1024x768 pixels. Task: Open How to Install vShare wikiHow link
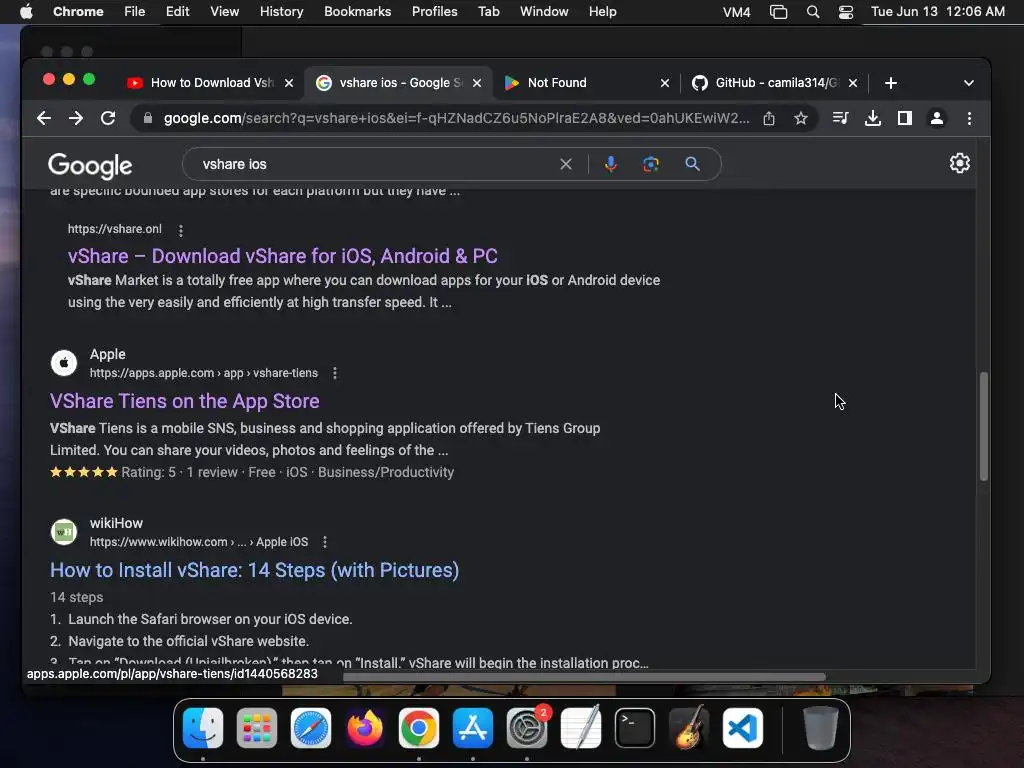coord(255,570)
